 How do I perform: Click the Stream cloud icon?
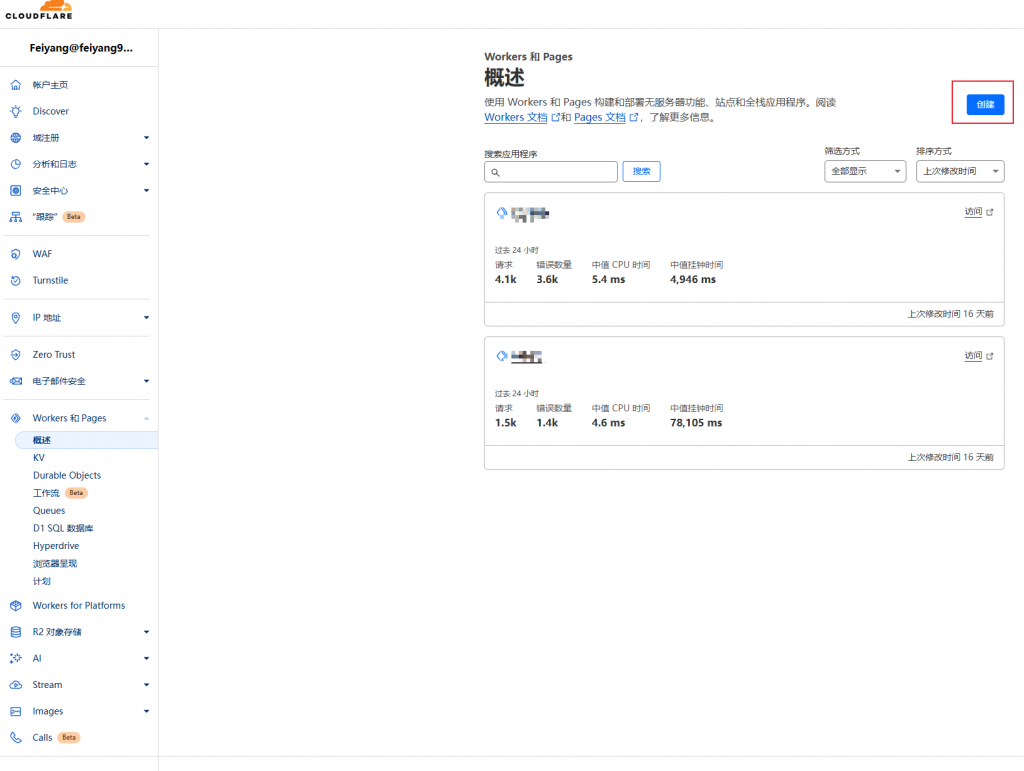[16, 685]
